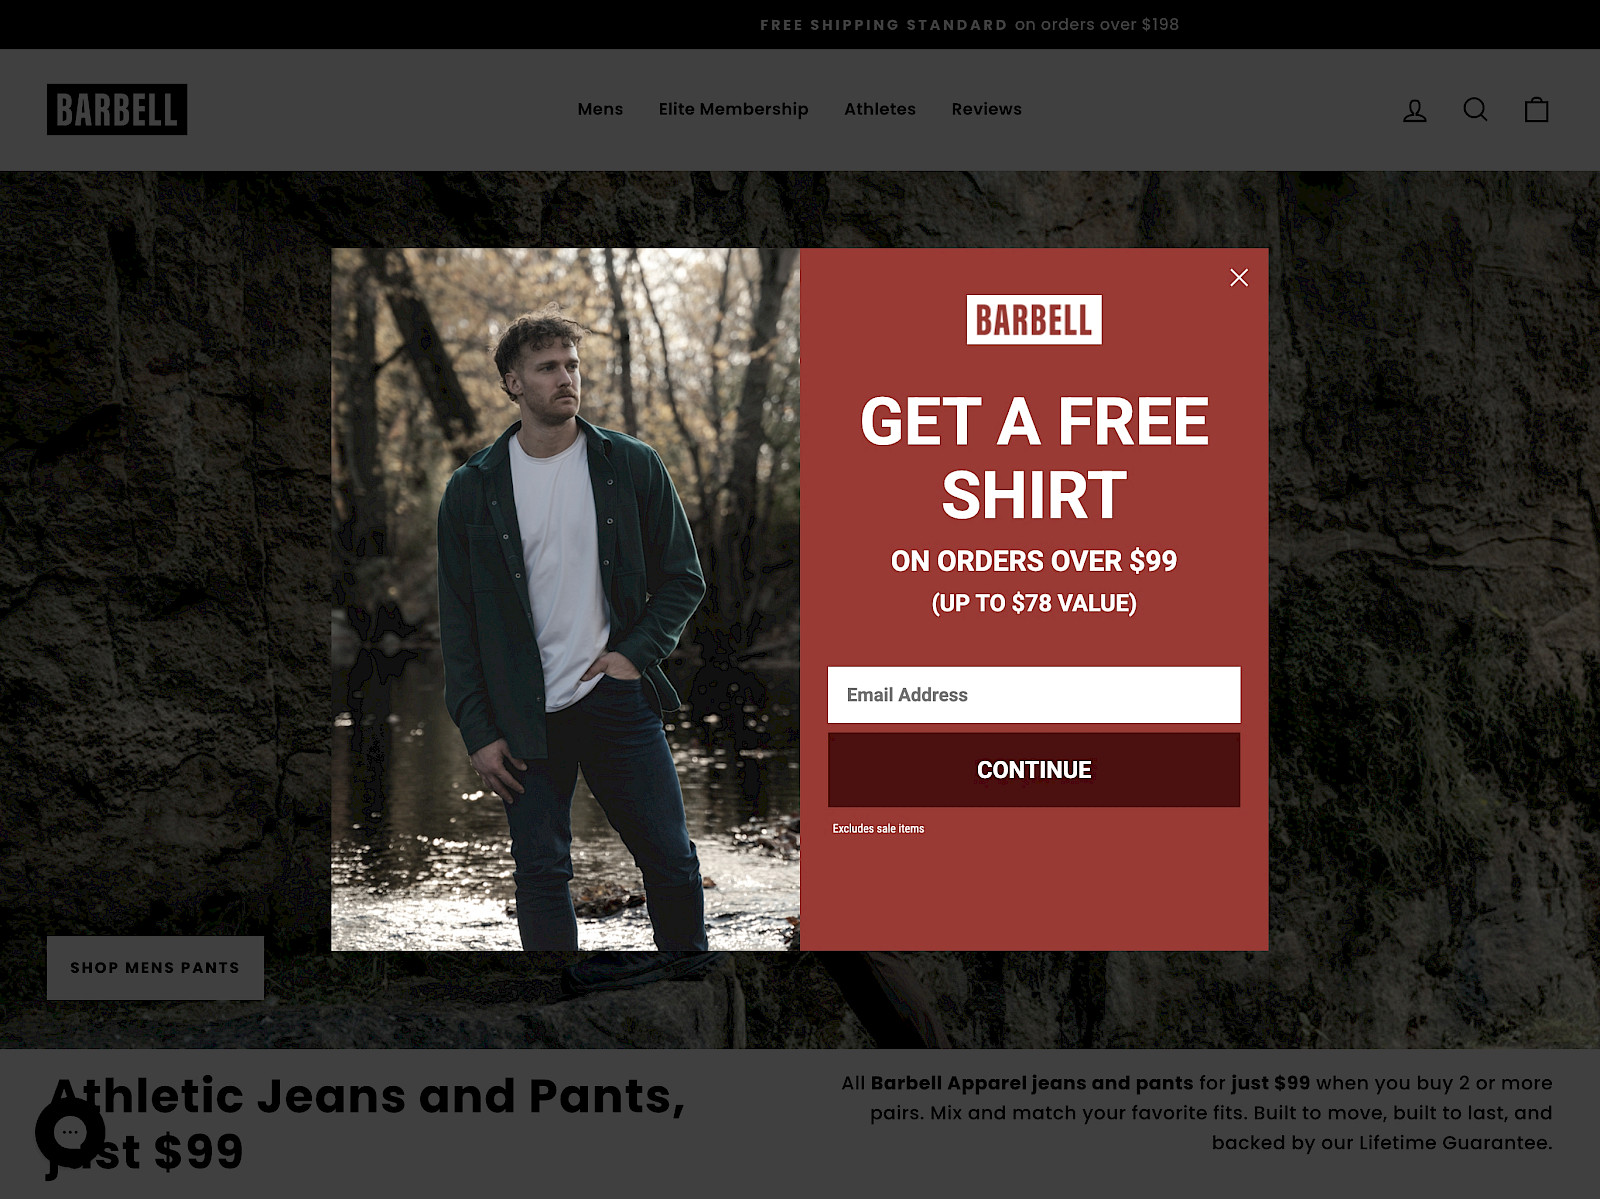Open the Athletes nav item
Viewport: 1600px width, 1199px height.
click(x=879, y=109)
